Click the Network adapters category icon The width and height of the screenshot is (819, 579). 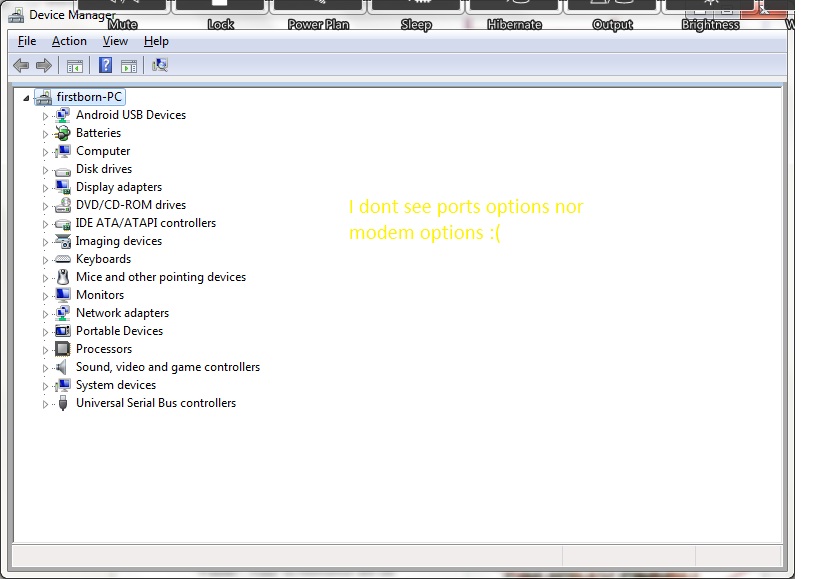[x=63, y=313]
